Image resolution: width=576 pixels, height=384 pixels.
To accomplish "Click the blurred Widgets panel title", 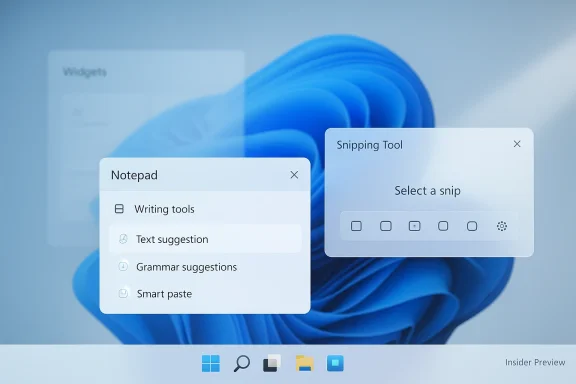I will click(84, 72).
